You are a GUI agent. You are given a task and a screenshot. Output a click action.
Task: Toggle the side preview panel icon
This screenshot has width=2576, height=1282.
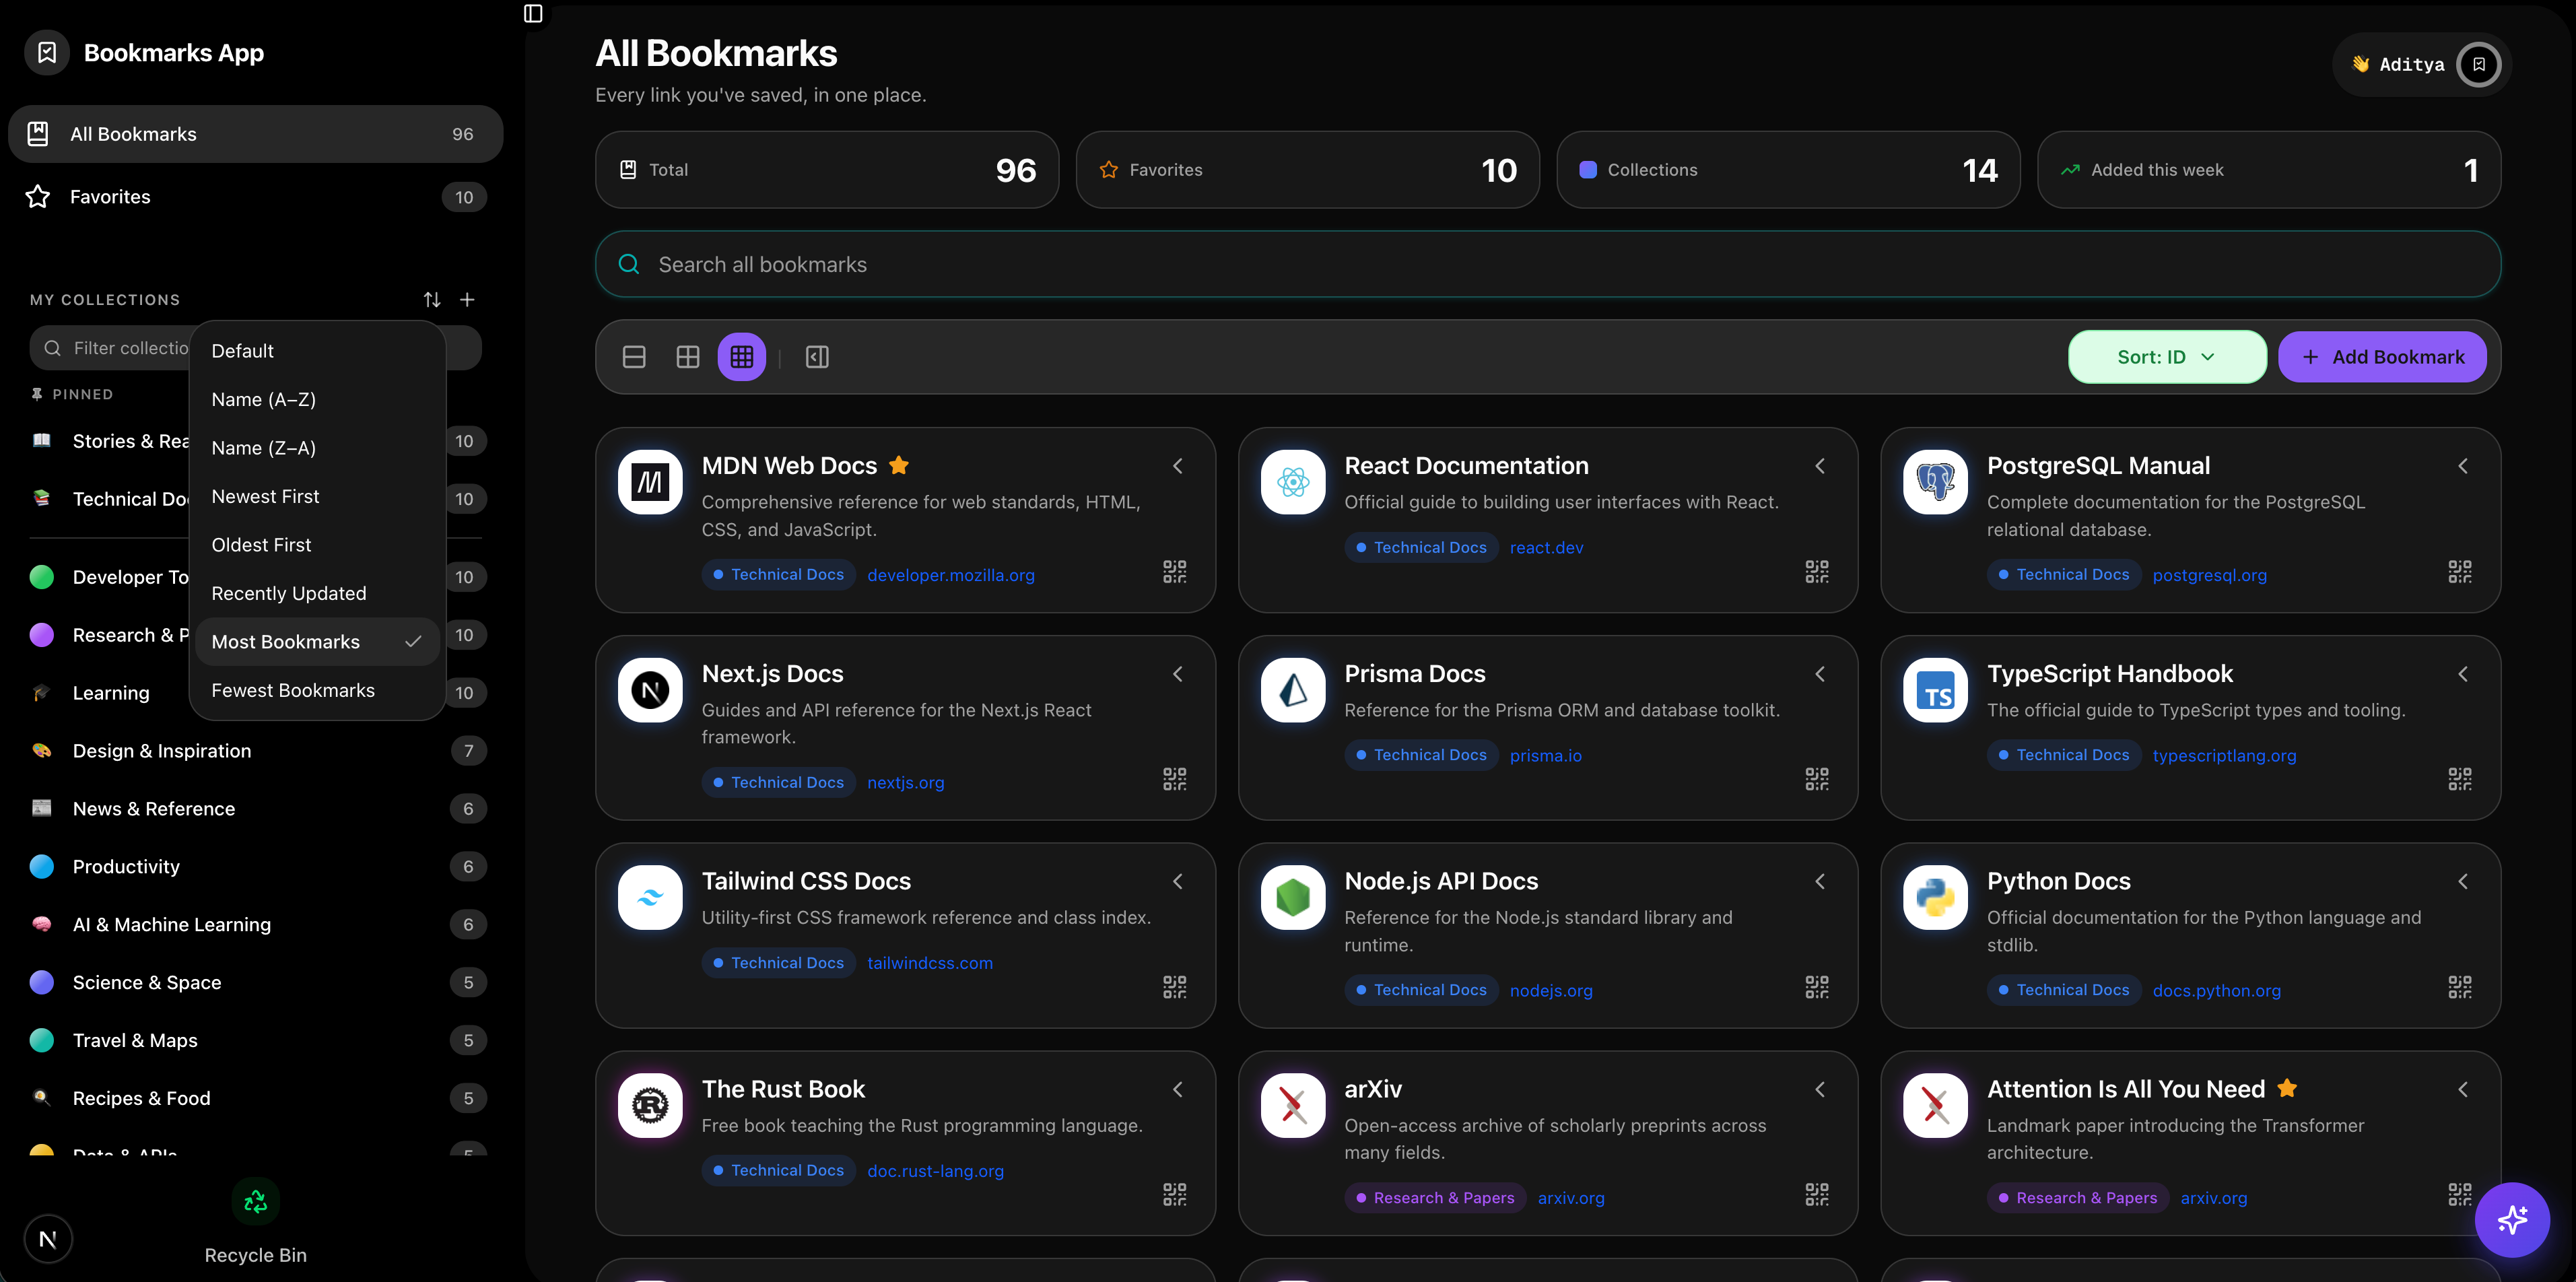point(817,357)
